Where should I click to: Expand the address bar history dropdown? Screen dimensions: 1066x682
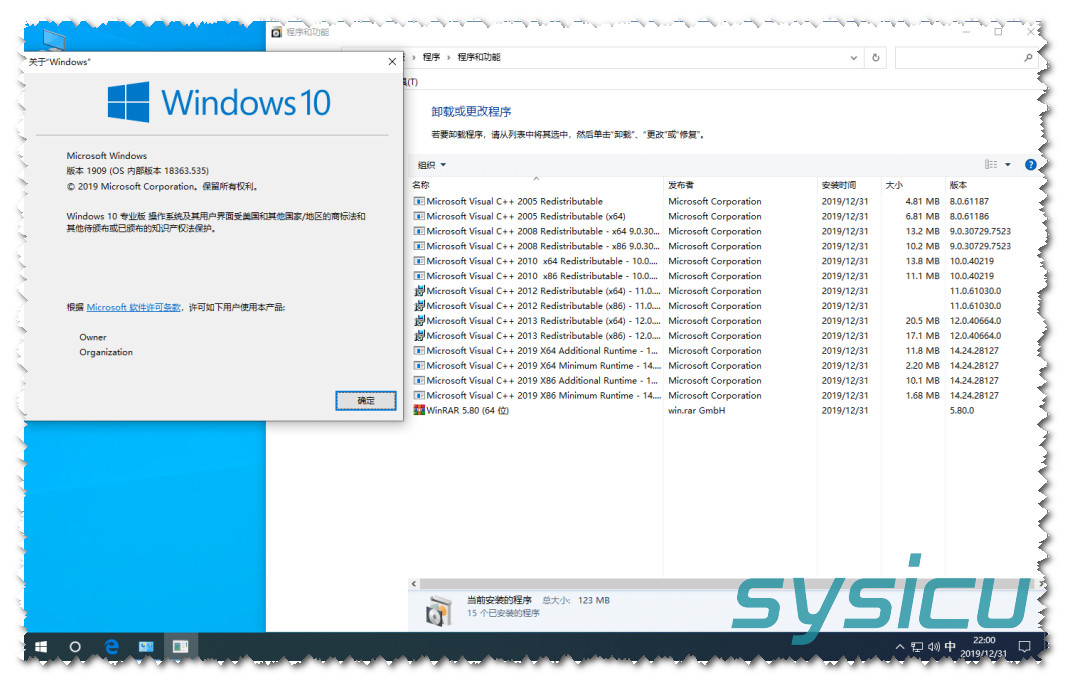pos(853,58)
